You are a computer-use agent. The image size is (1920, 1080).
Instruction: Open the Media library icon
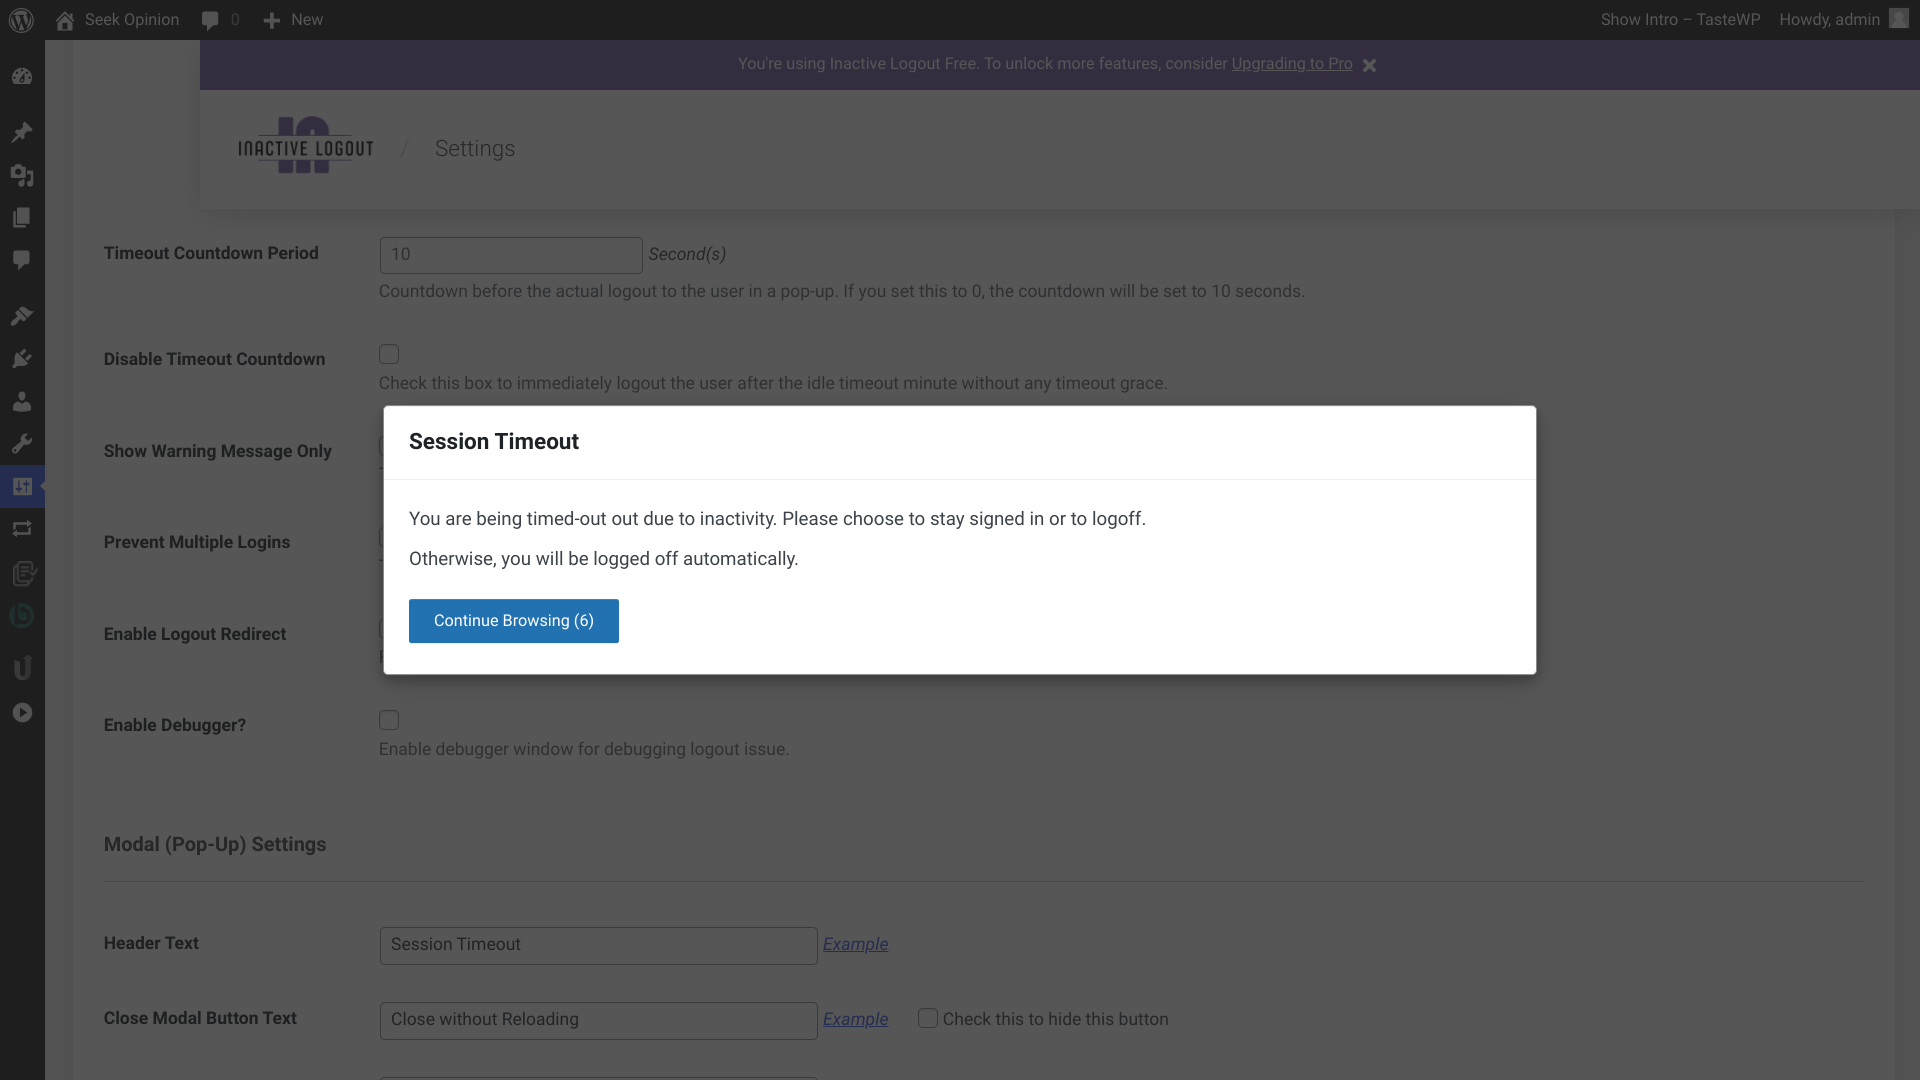22,176
